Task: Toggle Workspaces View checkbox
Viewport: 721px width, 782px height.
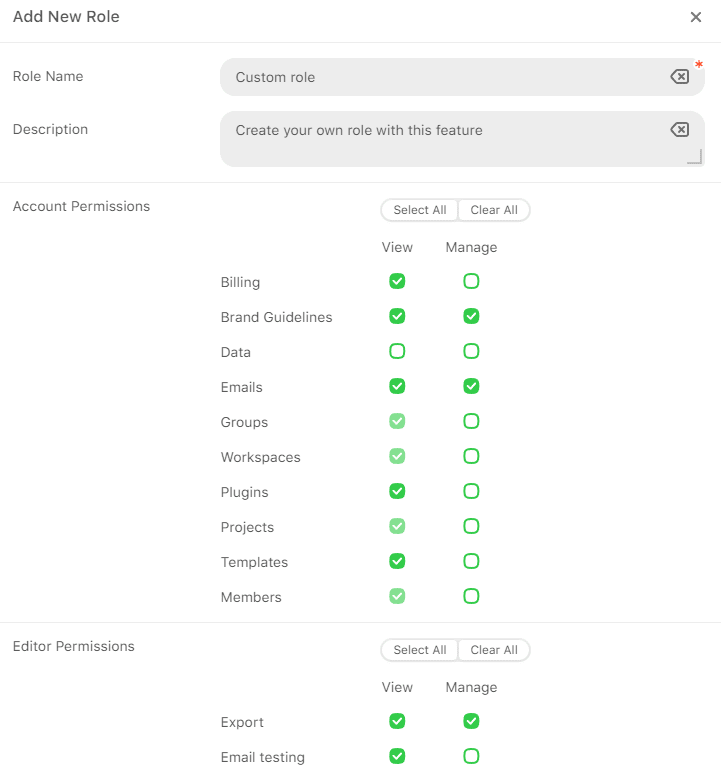Action: pos(397,456)
